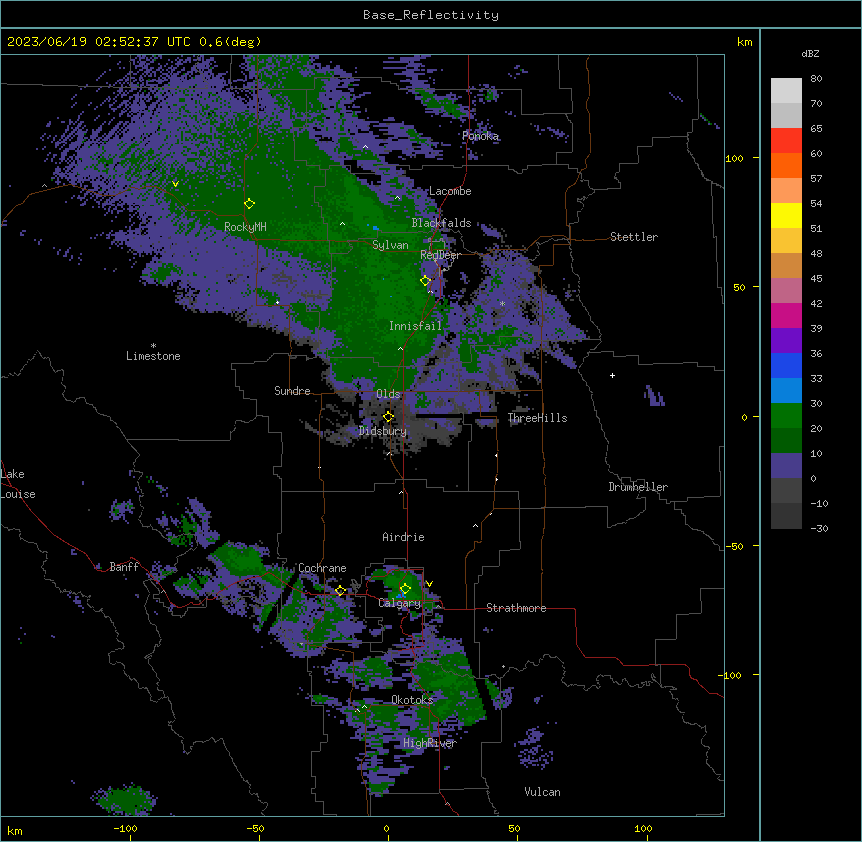This screenshot has width=862, height=842.
Task: Click the Vulcan city label
Action: click(x=542, y=792)
